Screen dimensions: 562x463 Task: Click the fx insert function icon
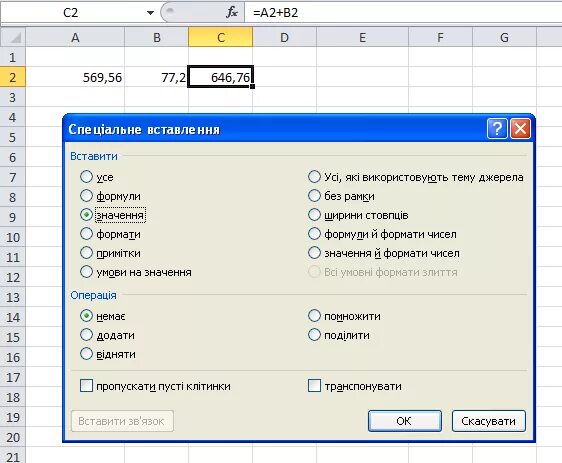(232, 13)
